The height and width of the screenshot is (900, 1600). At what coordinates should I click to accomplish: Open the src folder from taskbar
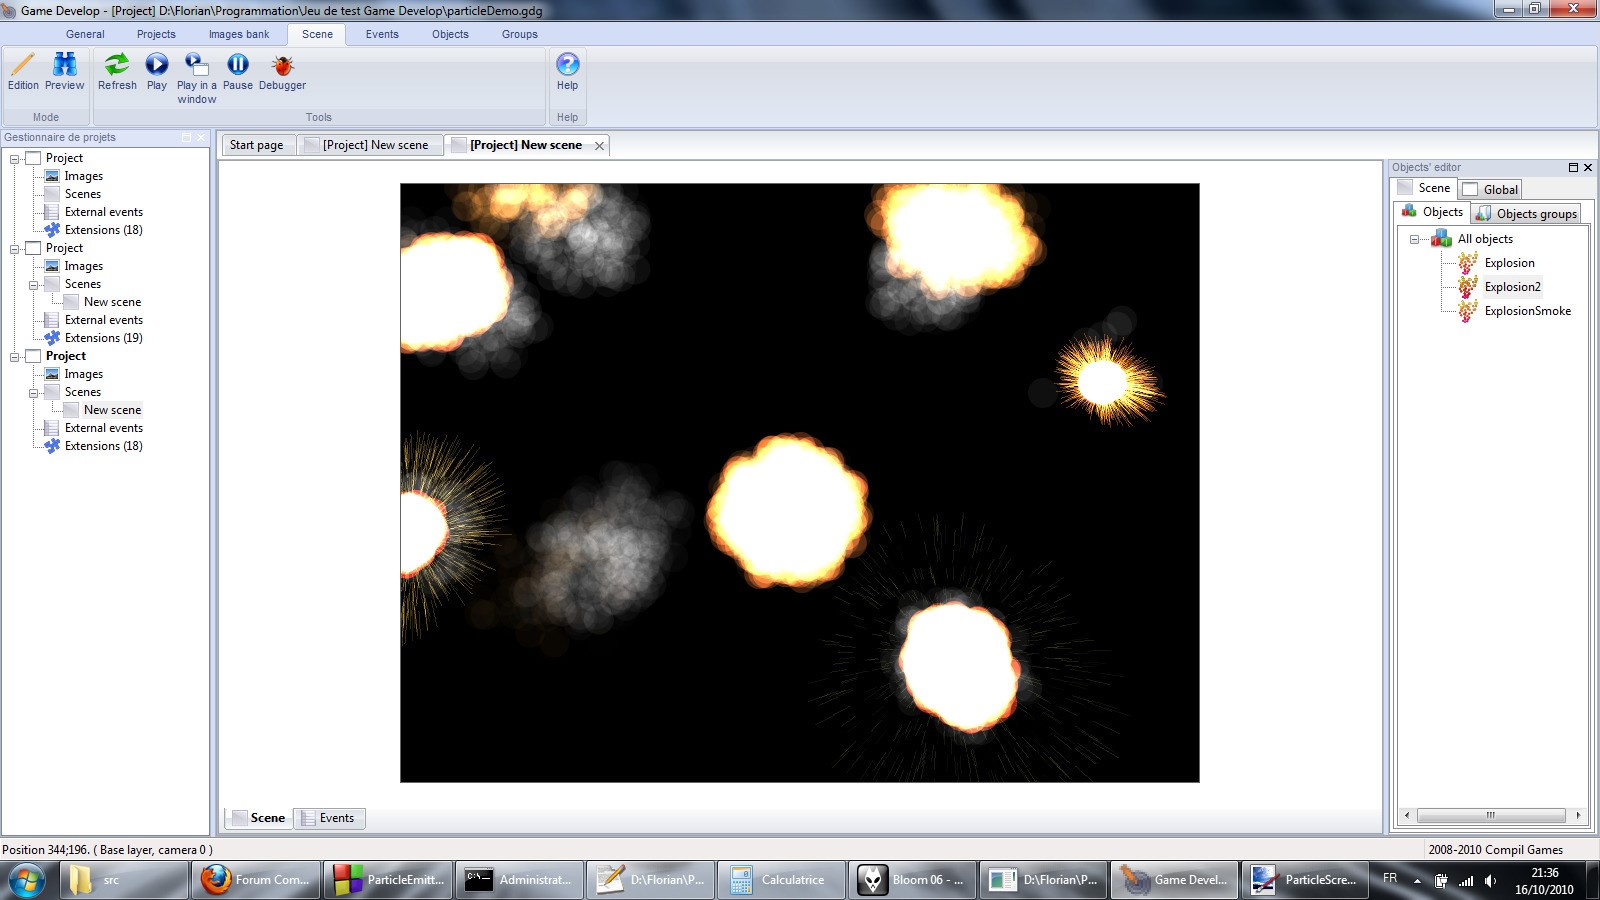coord(124,880)
